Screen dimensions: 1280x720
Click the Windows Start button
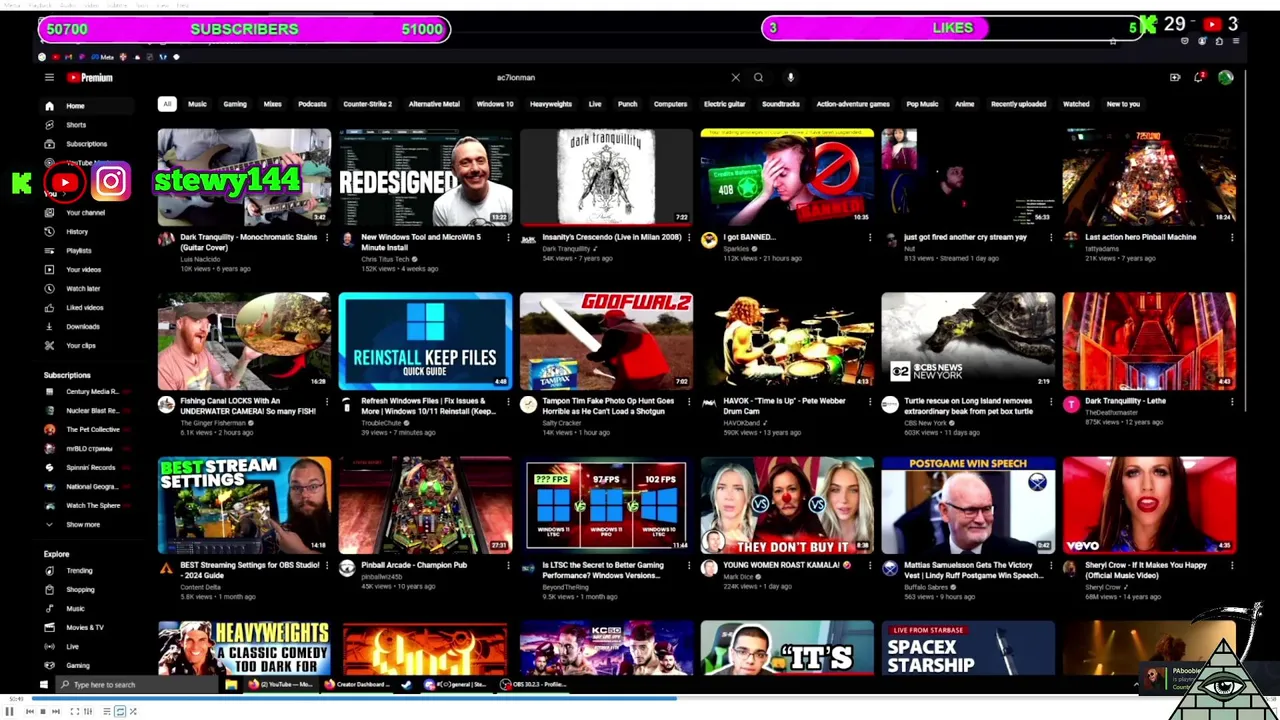coord(43,685)
